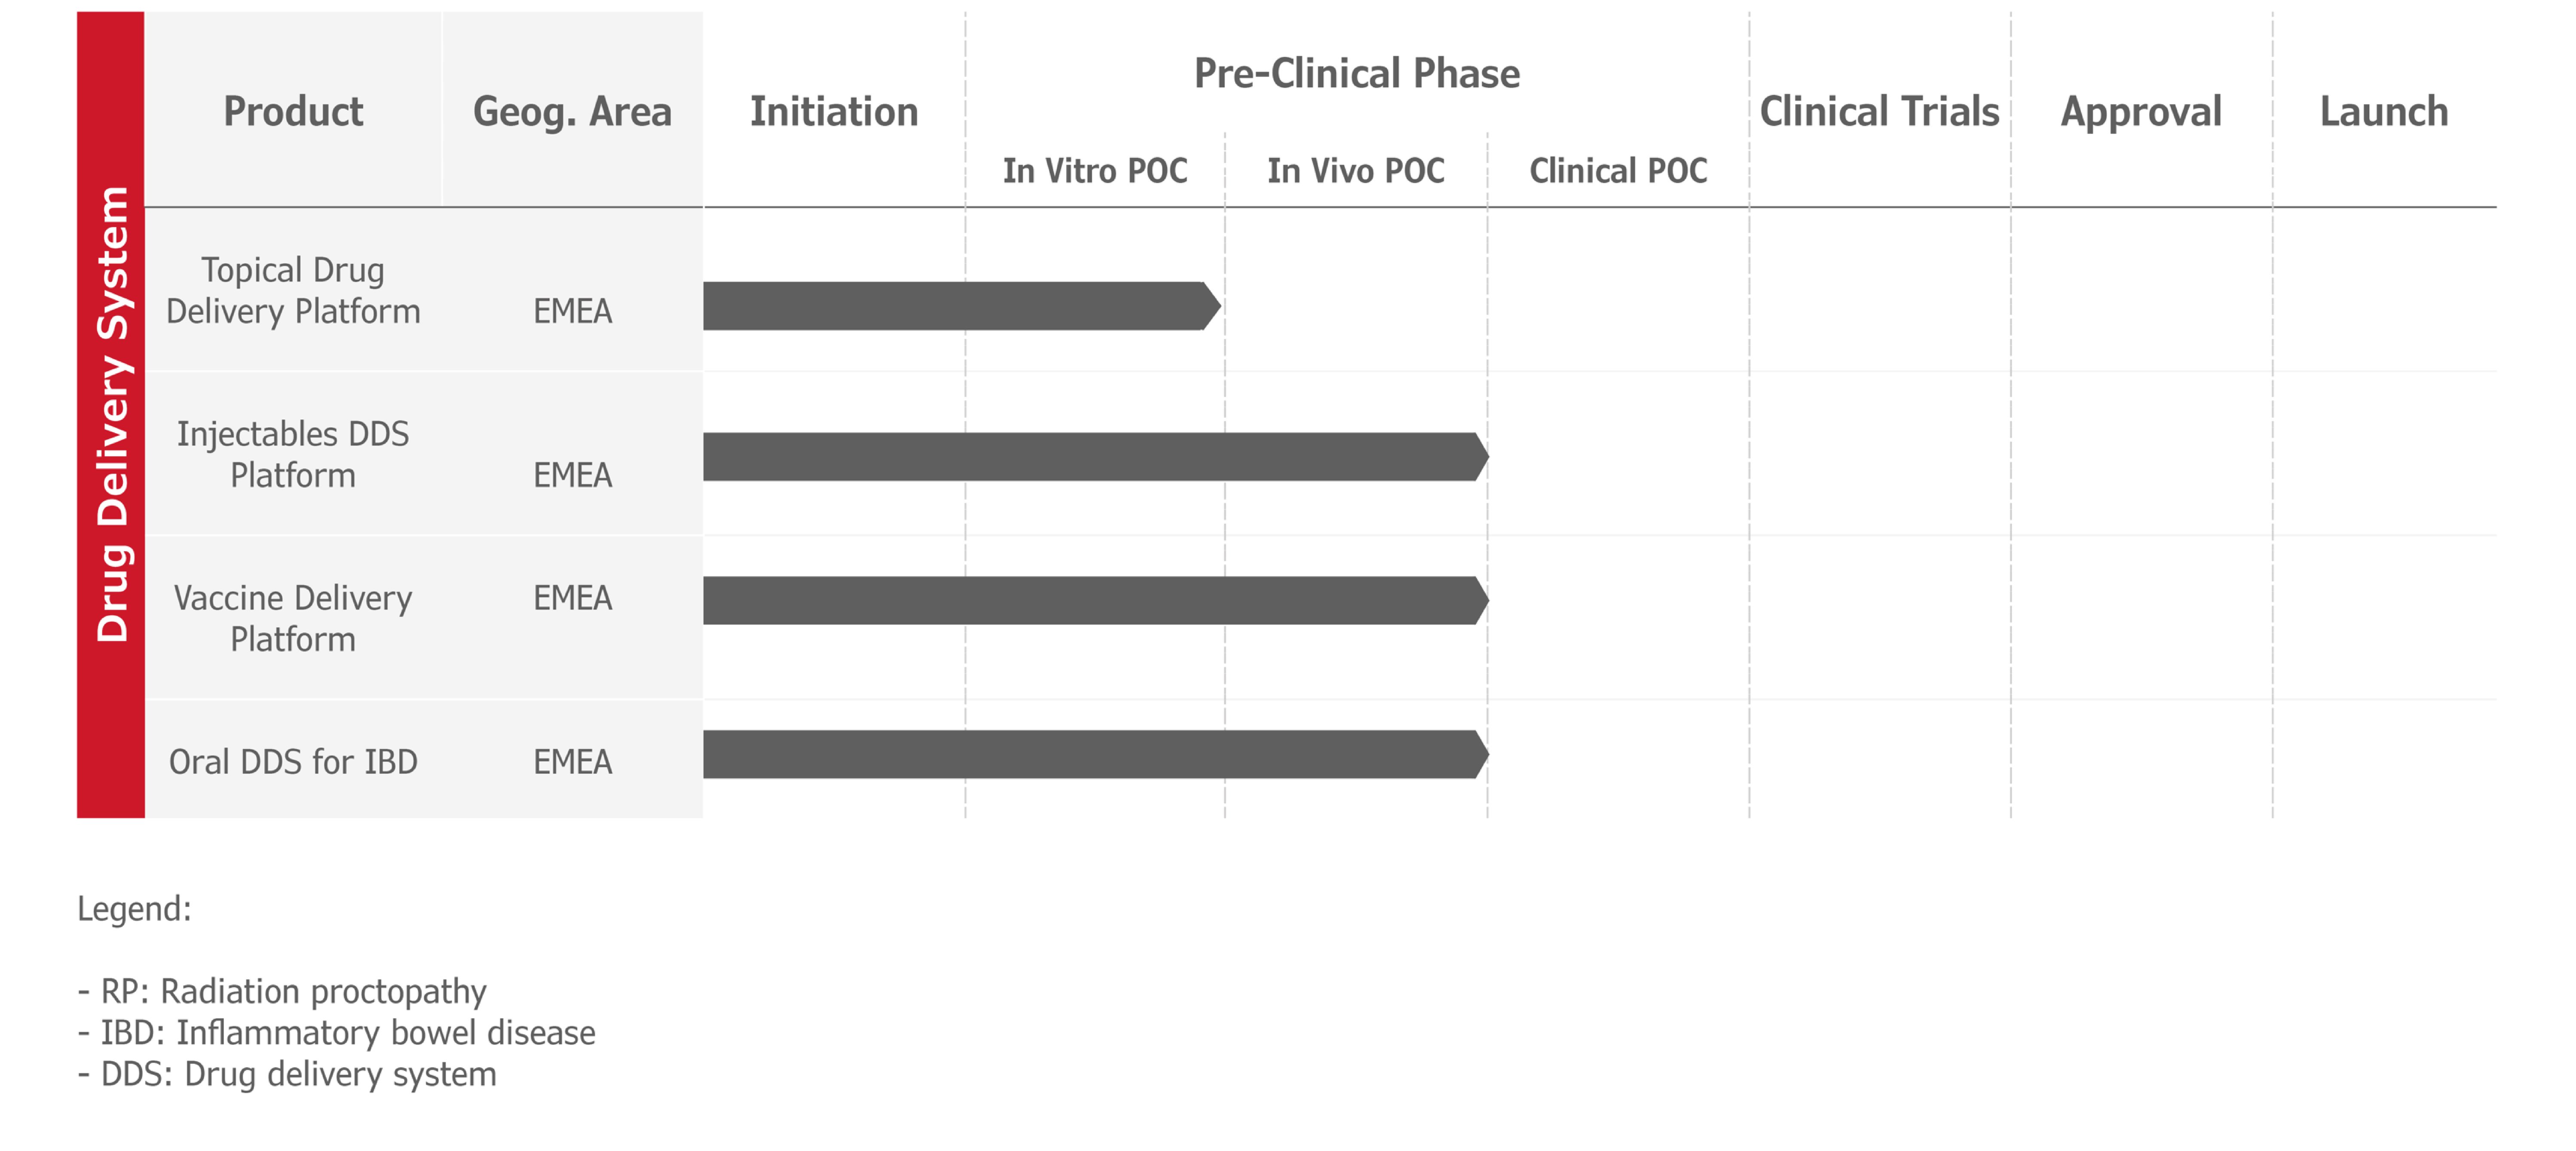Click the Injectables DDS Platform product name

(x=293, y=455)
